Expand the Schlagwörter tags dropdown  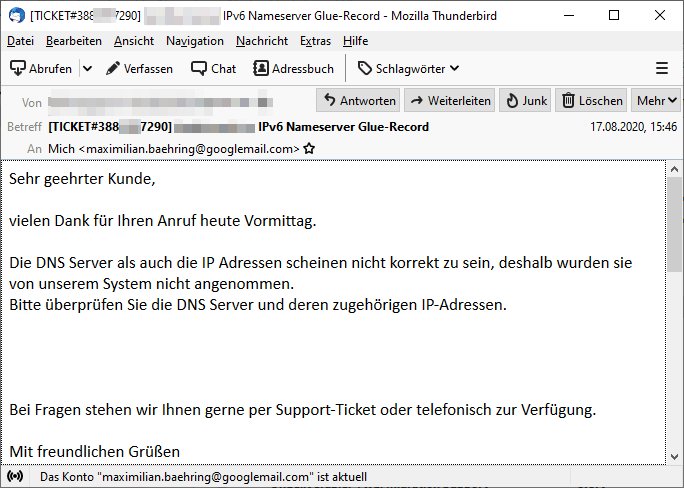[408, 68]
